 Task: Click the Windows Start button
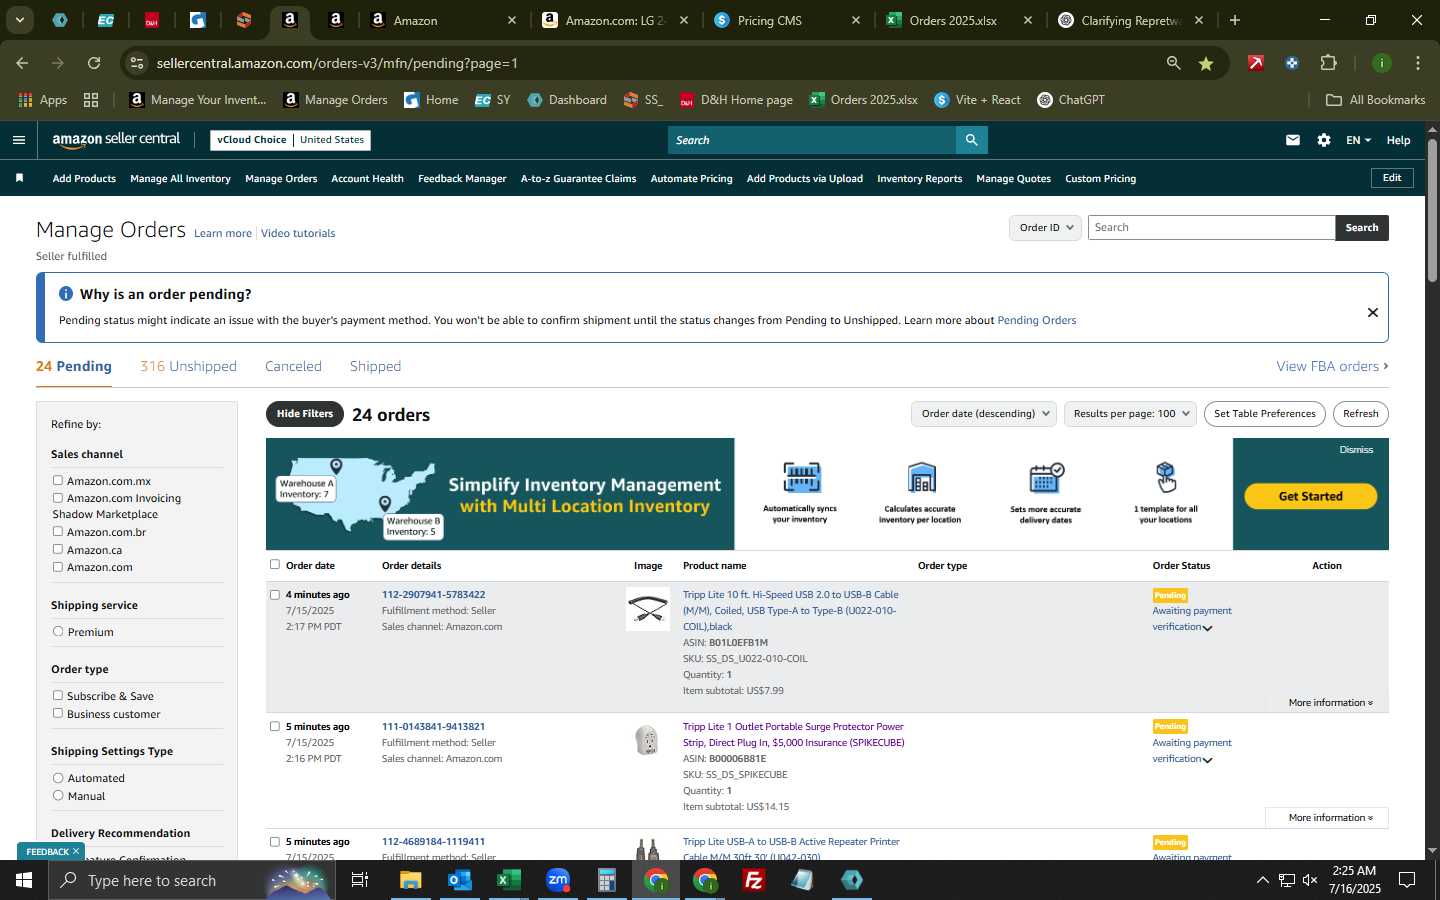24,880
